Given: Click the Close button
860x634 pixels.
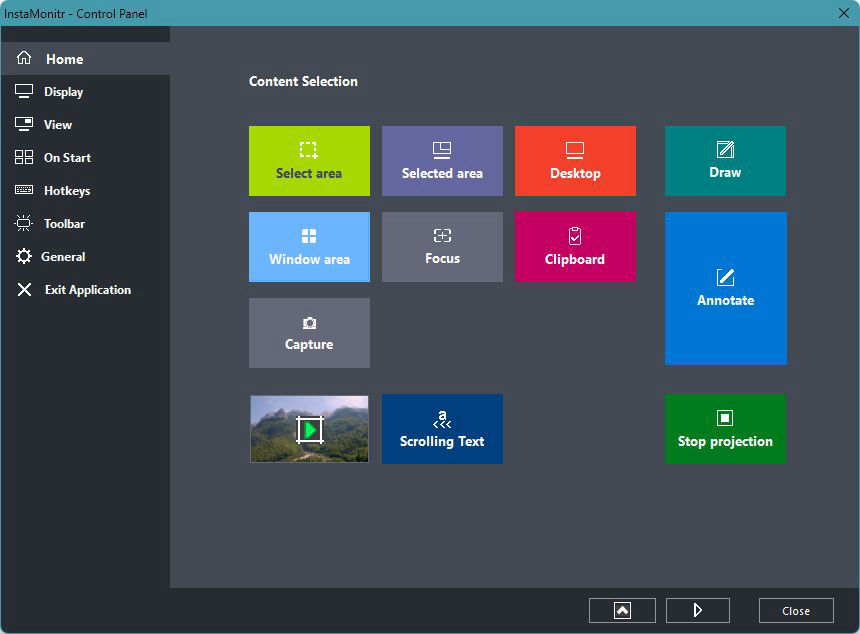Looking at the screenshot, I should coord(796,610).
